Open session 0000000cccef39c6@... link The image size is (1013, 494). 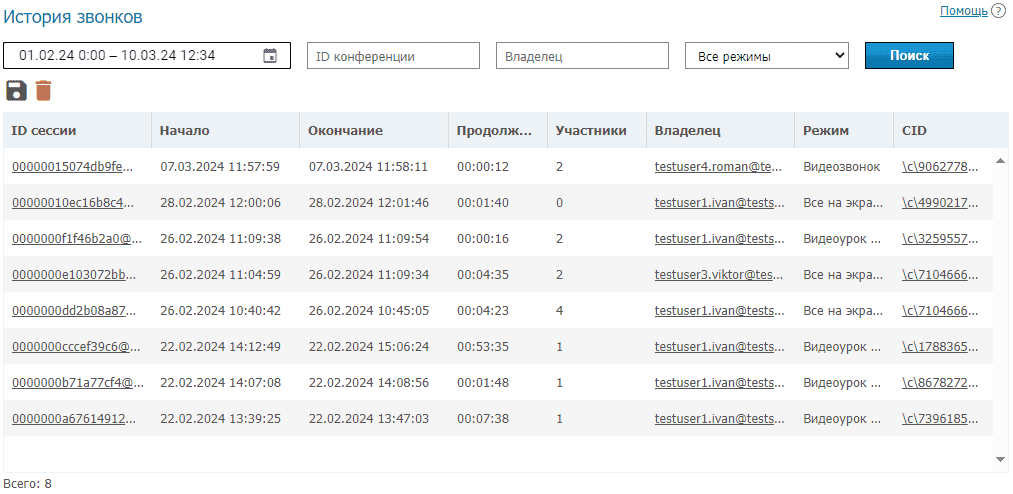pos(76,347)
